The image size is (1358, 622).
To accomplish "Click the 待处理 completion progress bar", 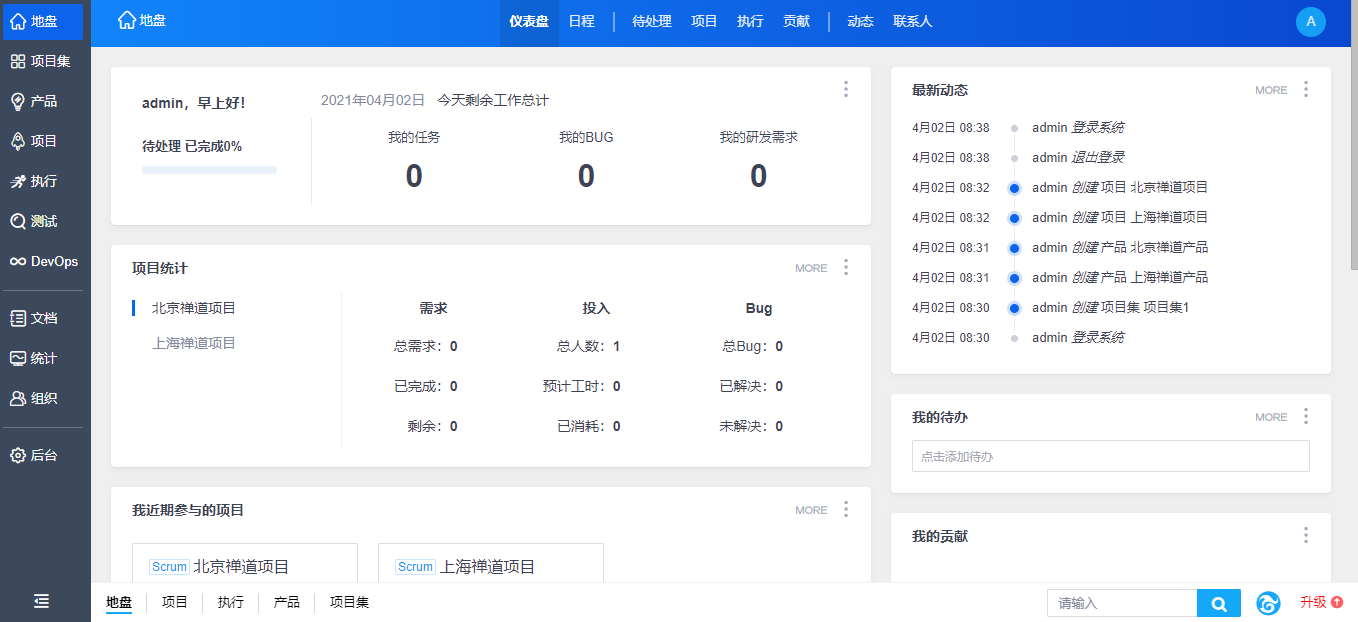I will tap(209, 170).
